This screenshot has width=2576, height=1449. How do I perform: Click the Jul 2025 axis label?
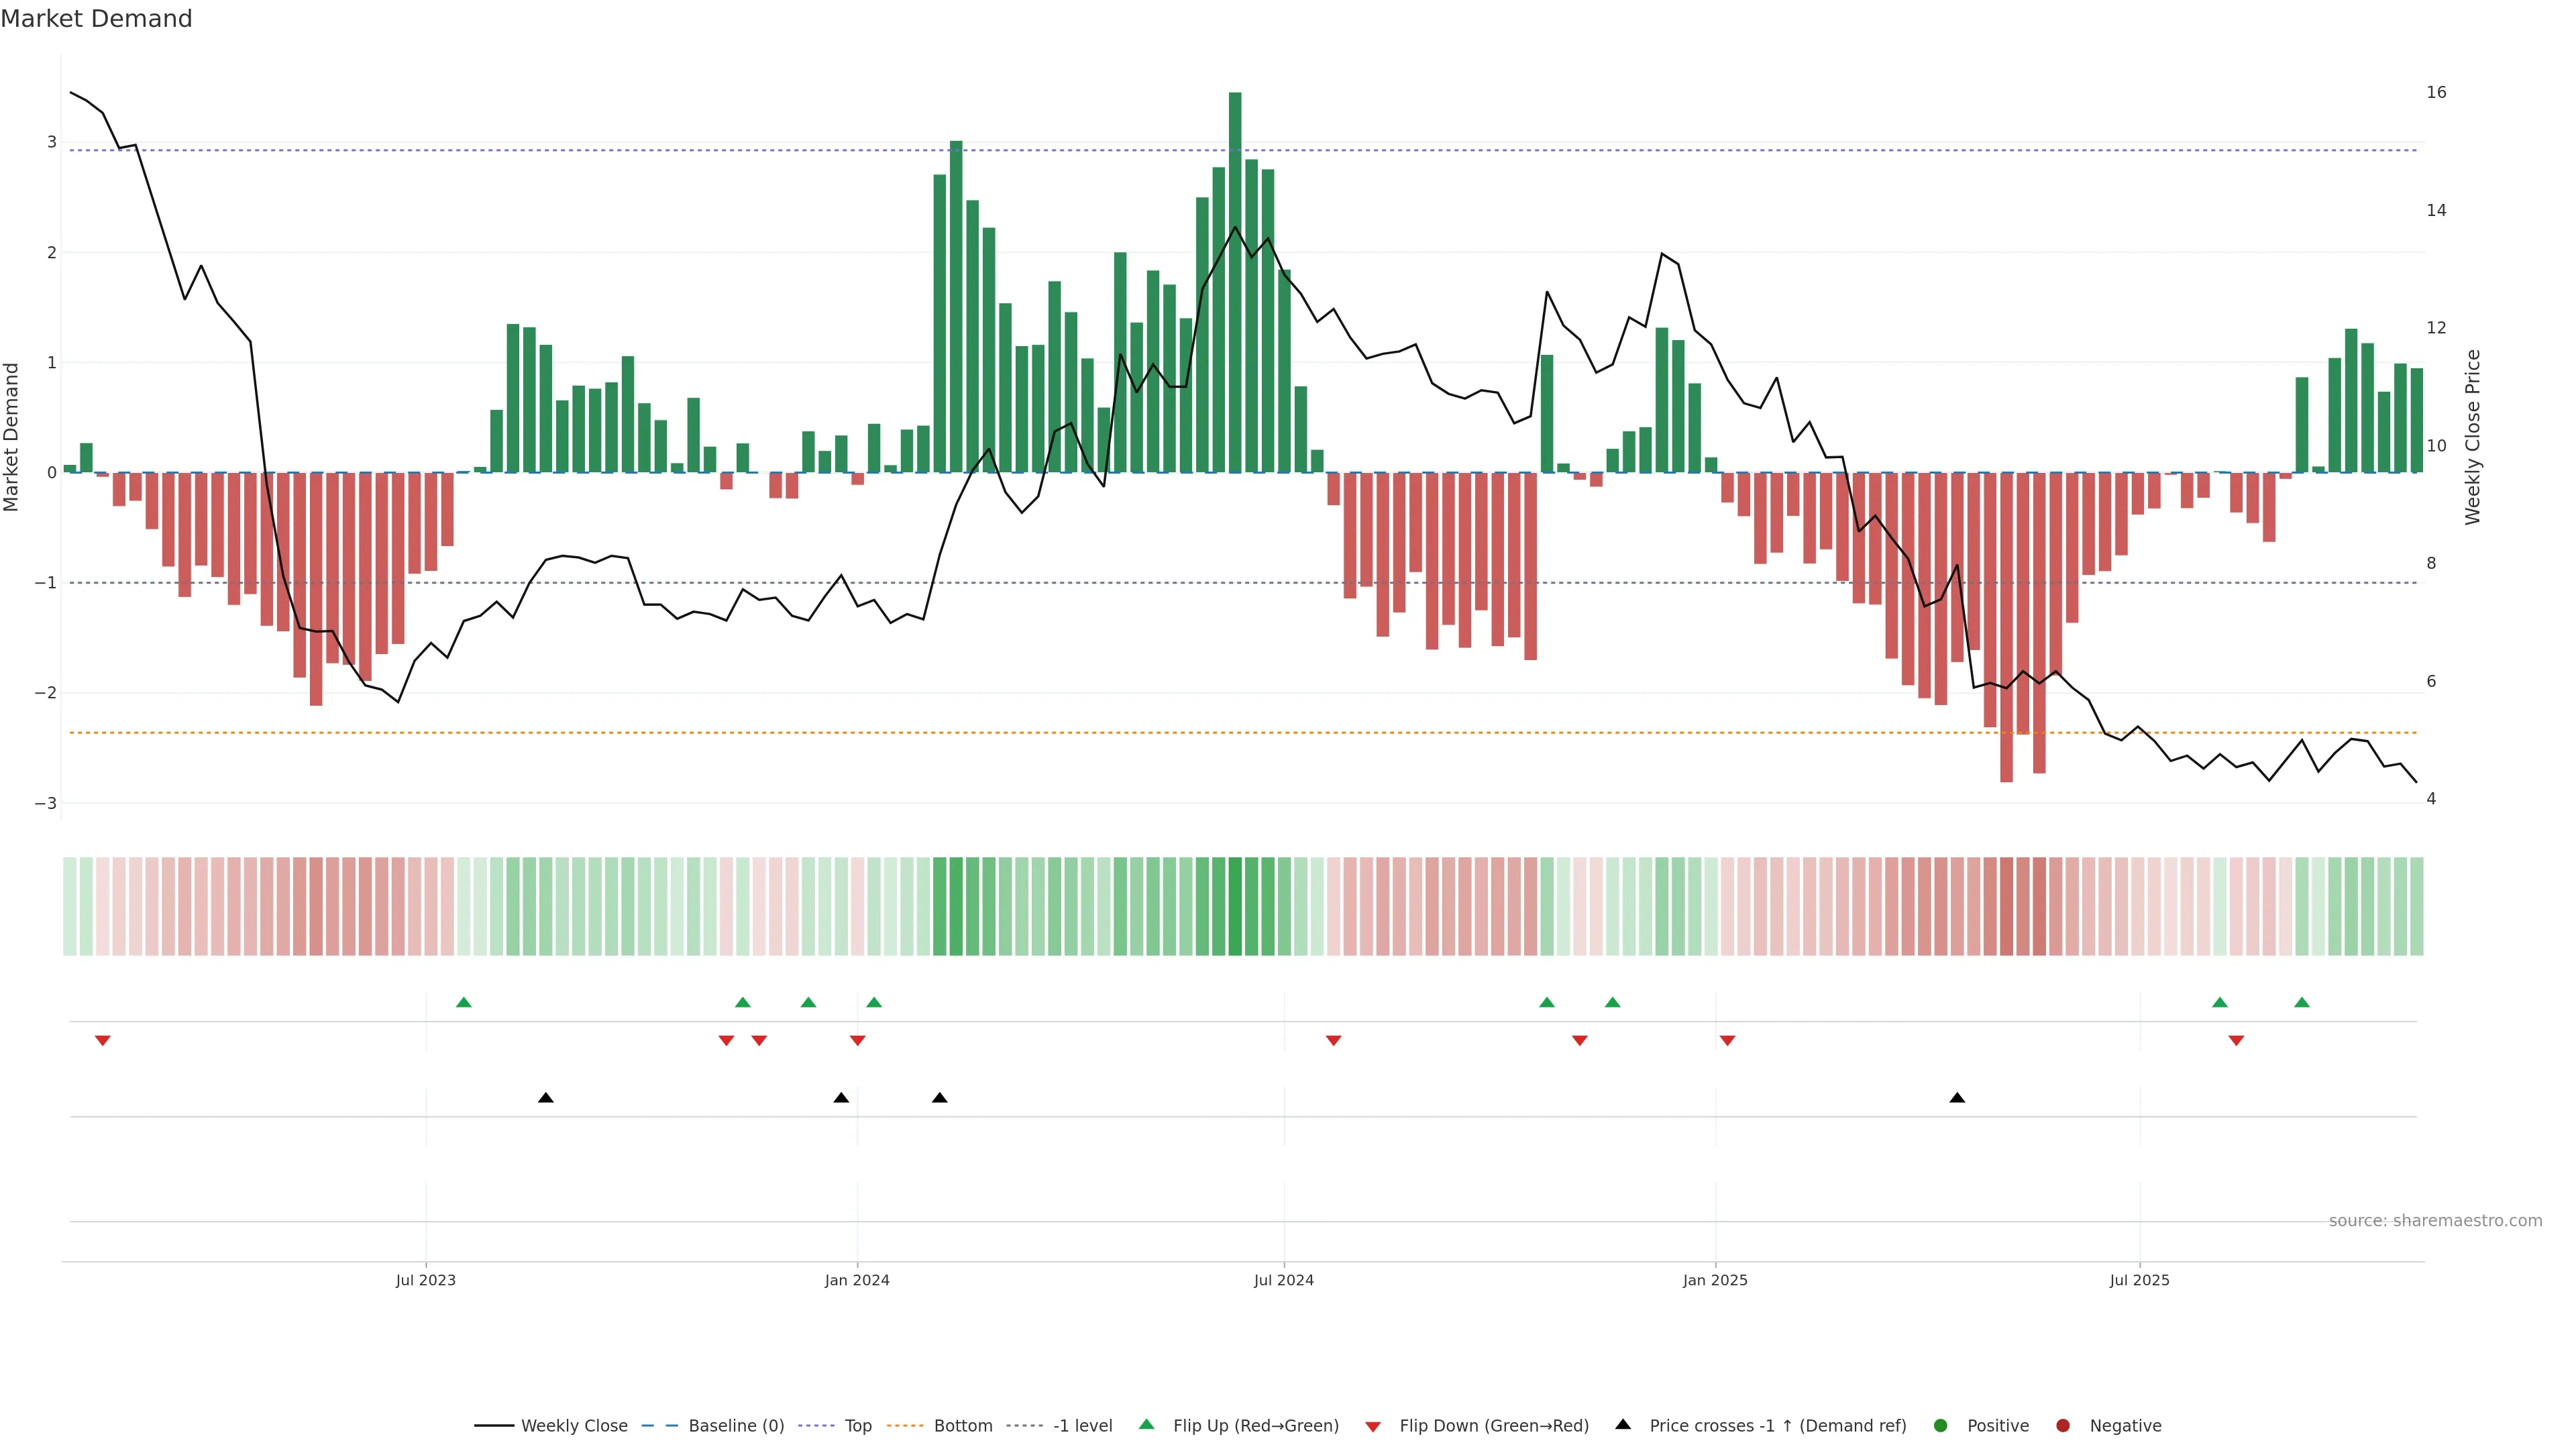pyautogui.click(x=2139, y=1280)
